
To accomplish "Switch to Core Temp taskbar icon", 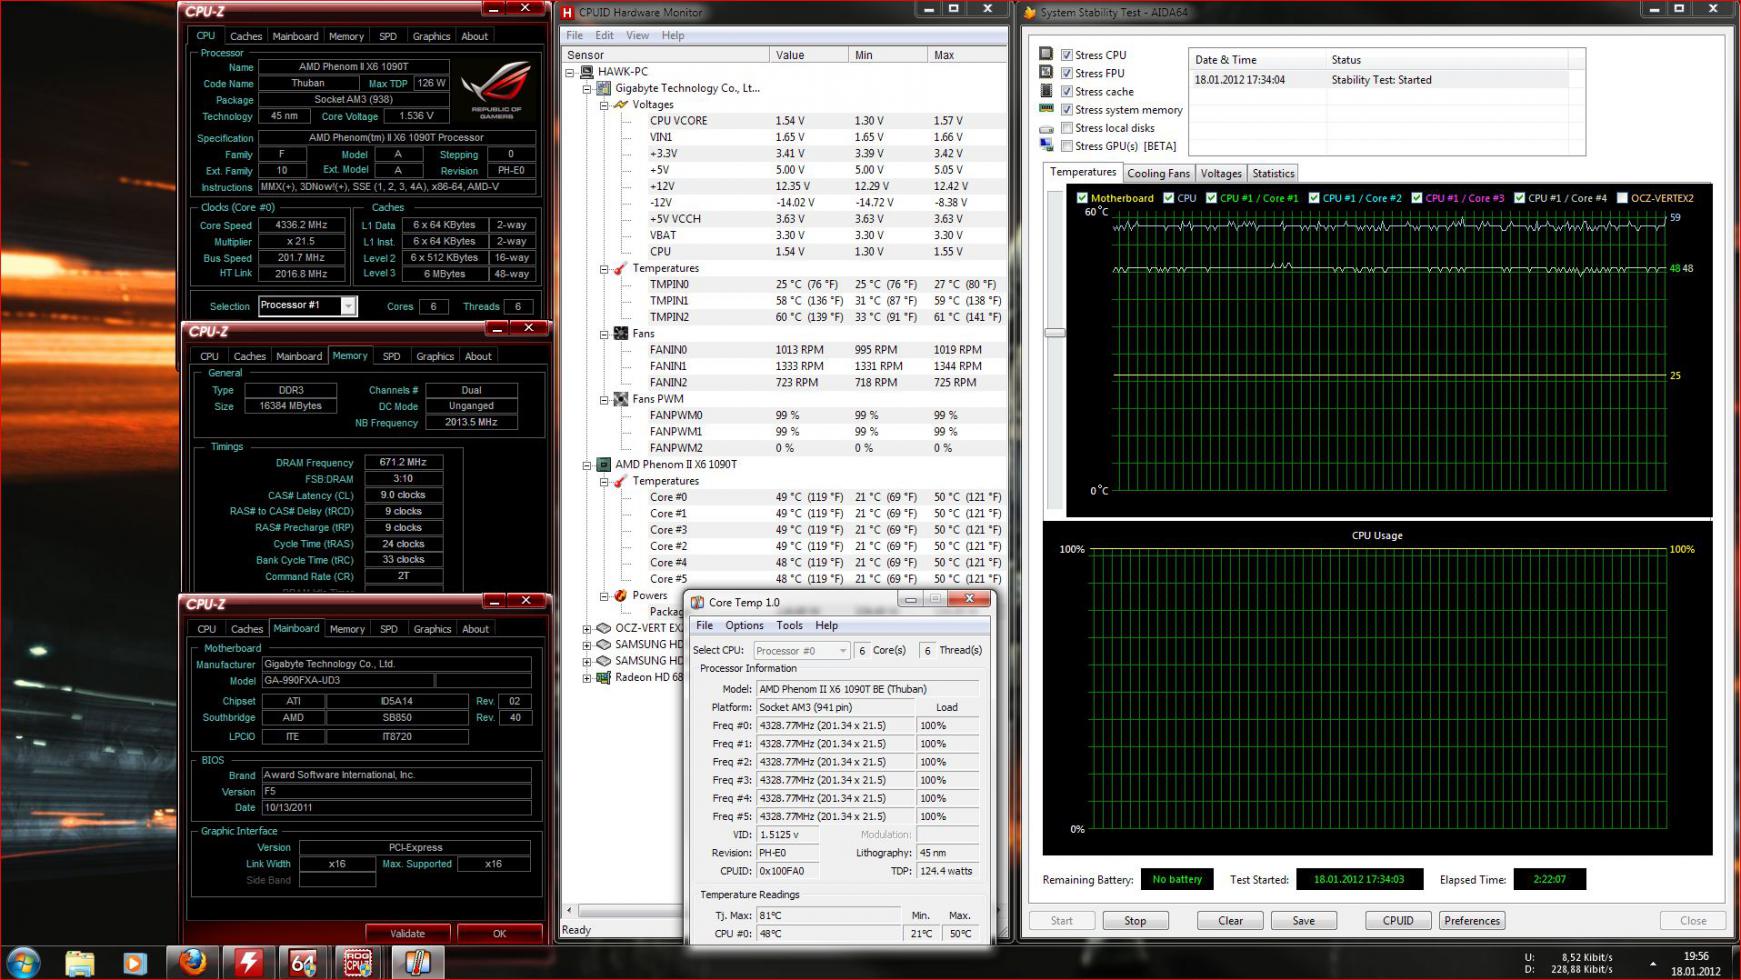I will pyautogui.click(x=417, y=963).
